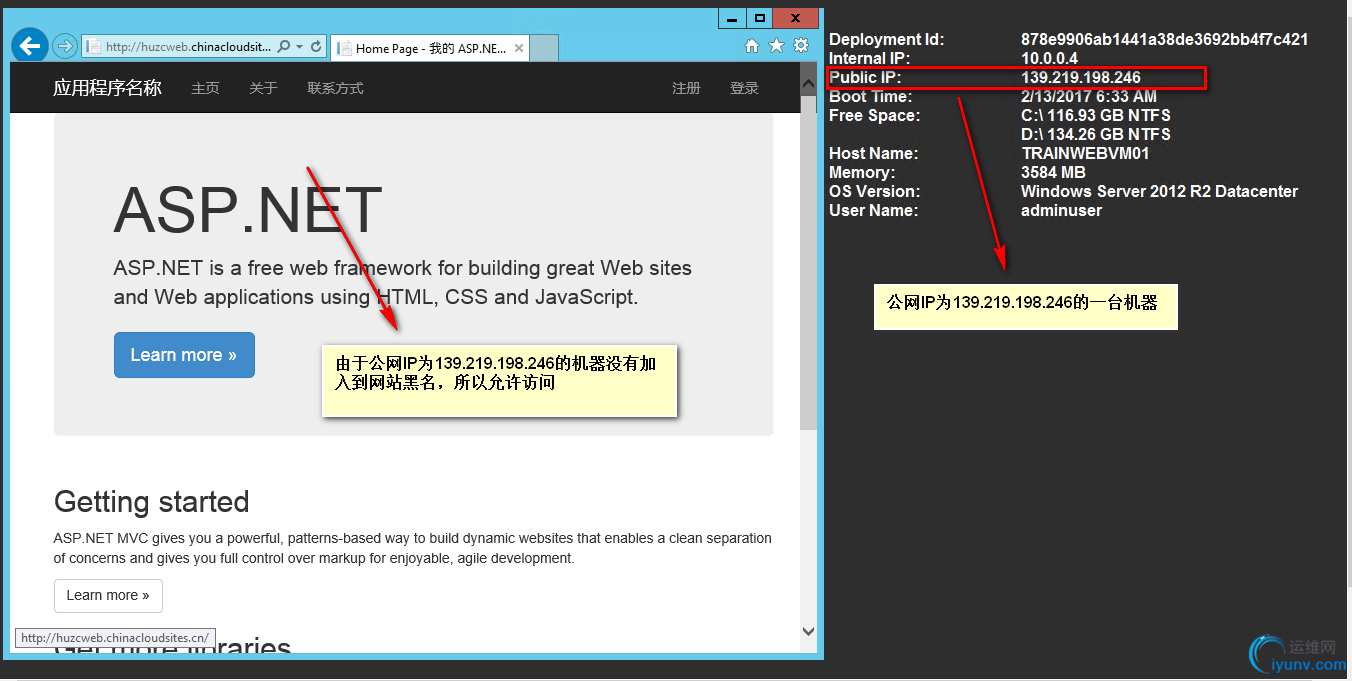
Task: Click the page scrollbar down arrow
Action: [808, 631]
